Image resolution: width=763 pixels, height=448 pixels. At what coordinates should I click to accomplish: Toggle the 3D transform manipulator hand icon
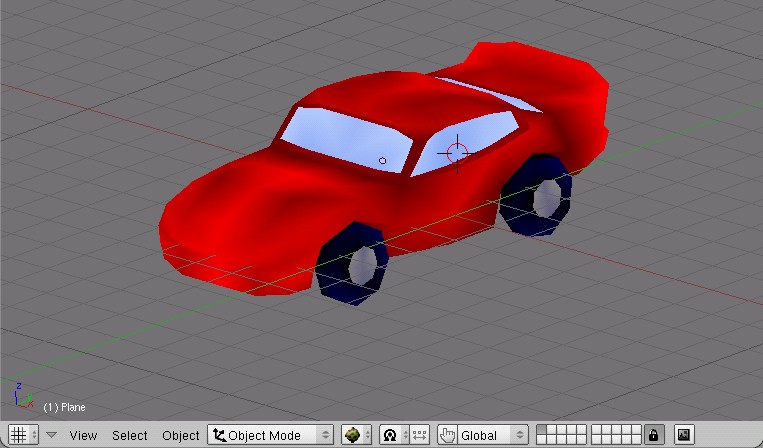point(447,435)
